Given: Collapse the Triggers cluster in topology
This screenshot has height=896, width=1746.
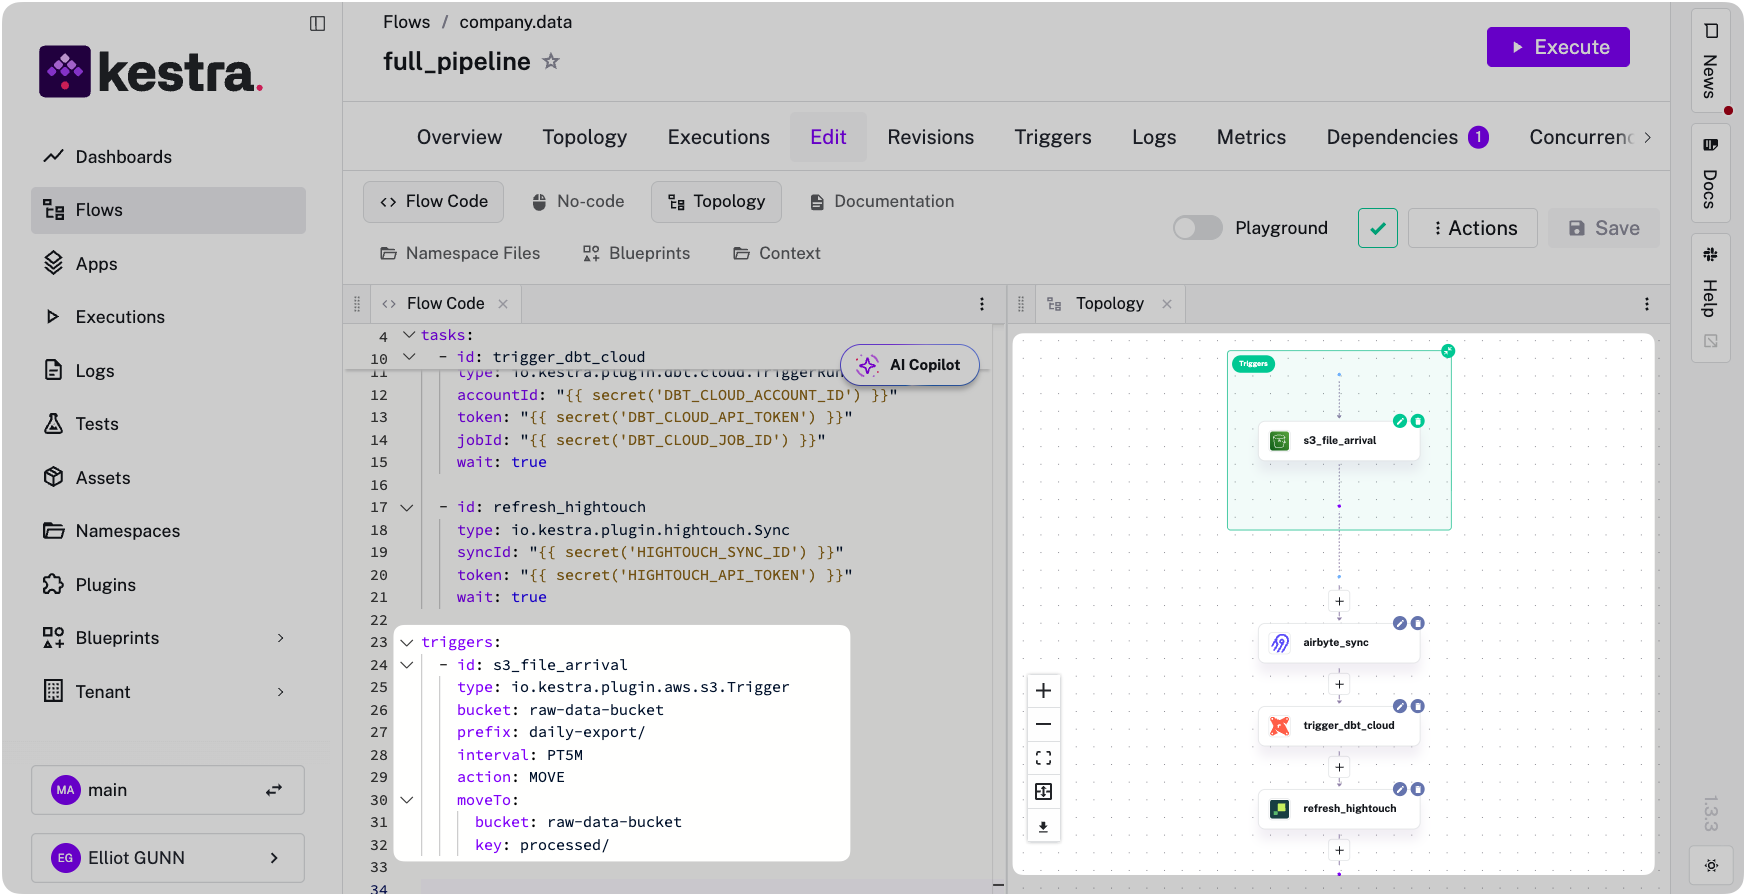Looking at the screenshot, I should (x=1448, y=351).
